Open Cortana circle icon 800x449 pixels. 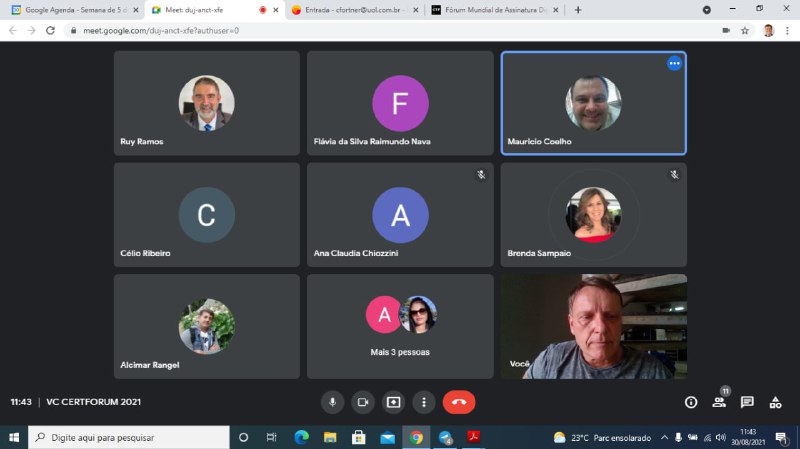pos(243,437)
